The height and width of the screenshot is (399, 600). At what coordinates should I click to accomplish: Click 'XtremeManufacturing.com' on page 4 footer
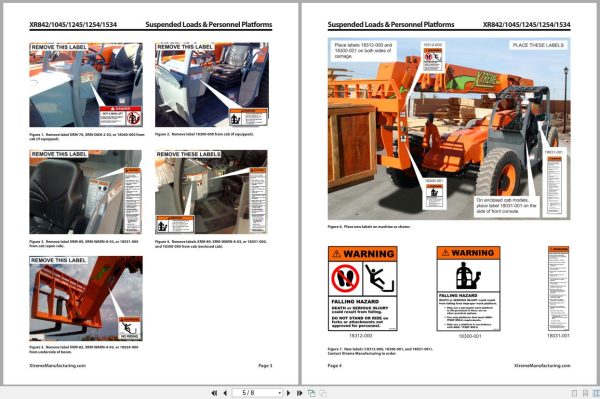pos(542,366)
